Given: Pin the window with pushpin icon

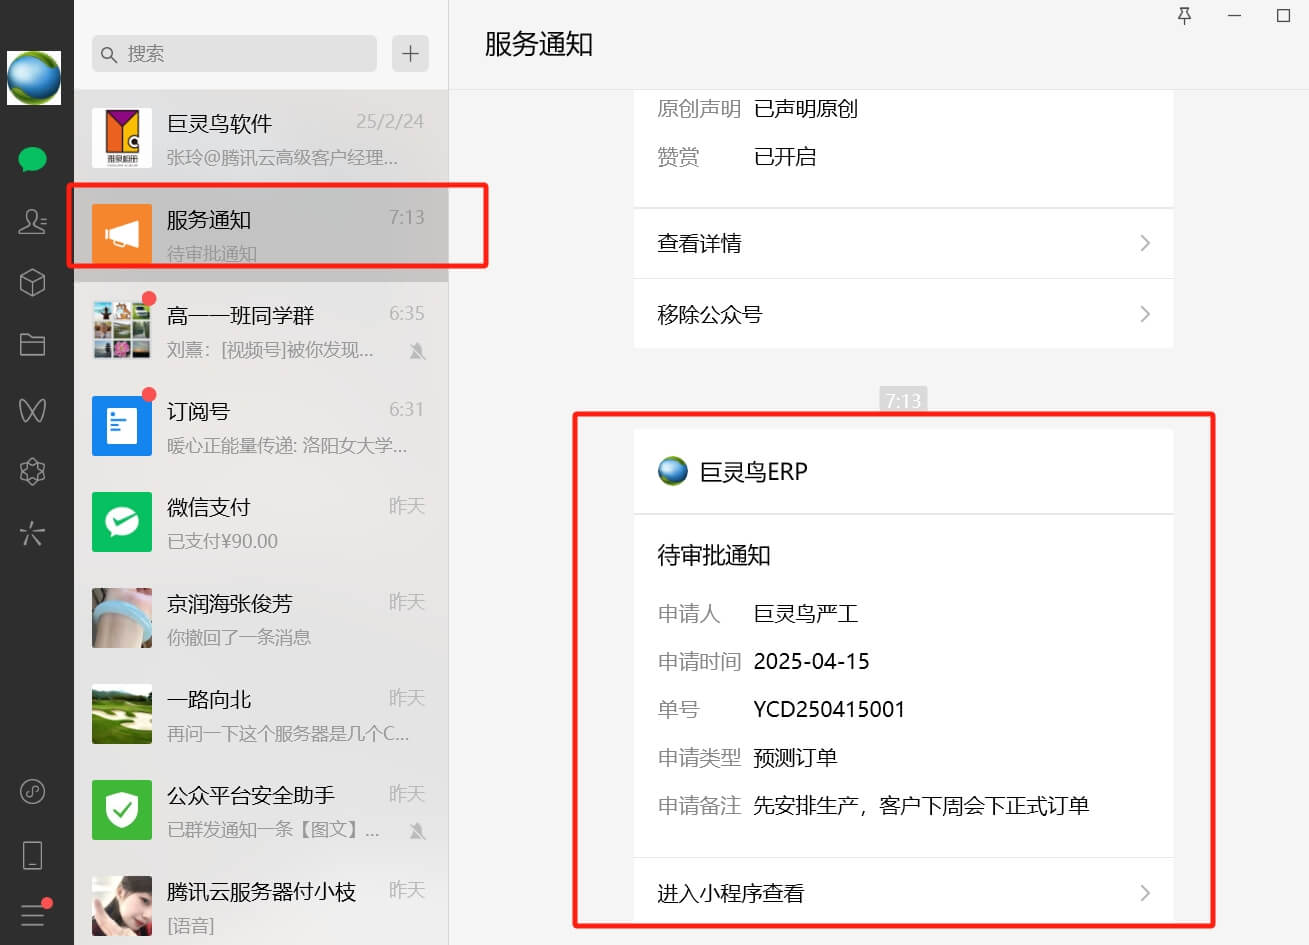Looking at the screenshot, I should (x=1184, y=16).
